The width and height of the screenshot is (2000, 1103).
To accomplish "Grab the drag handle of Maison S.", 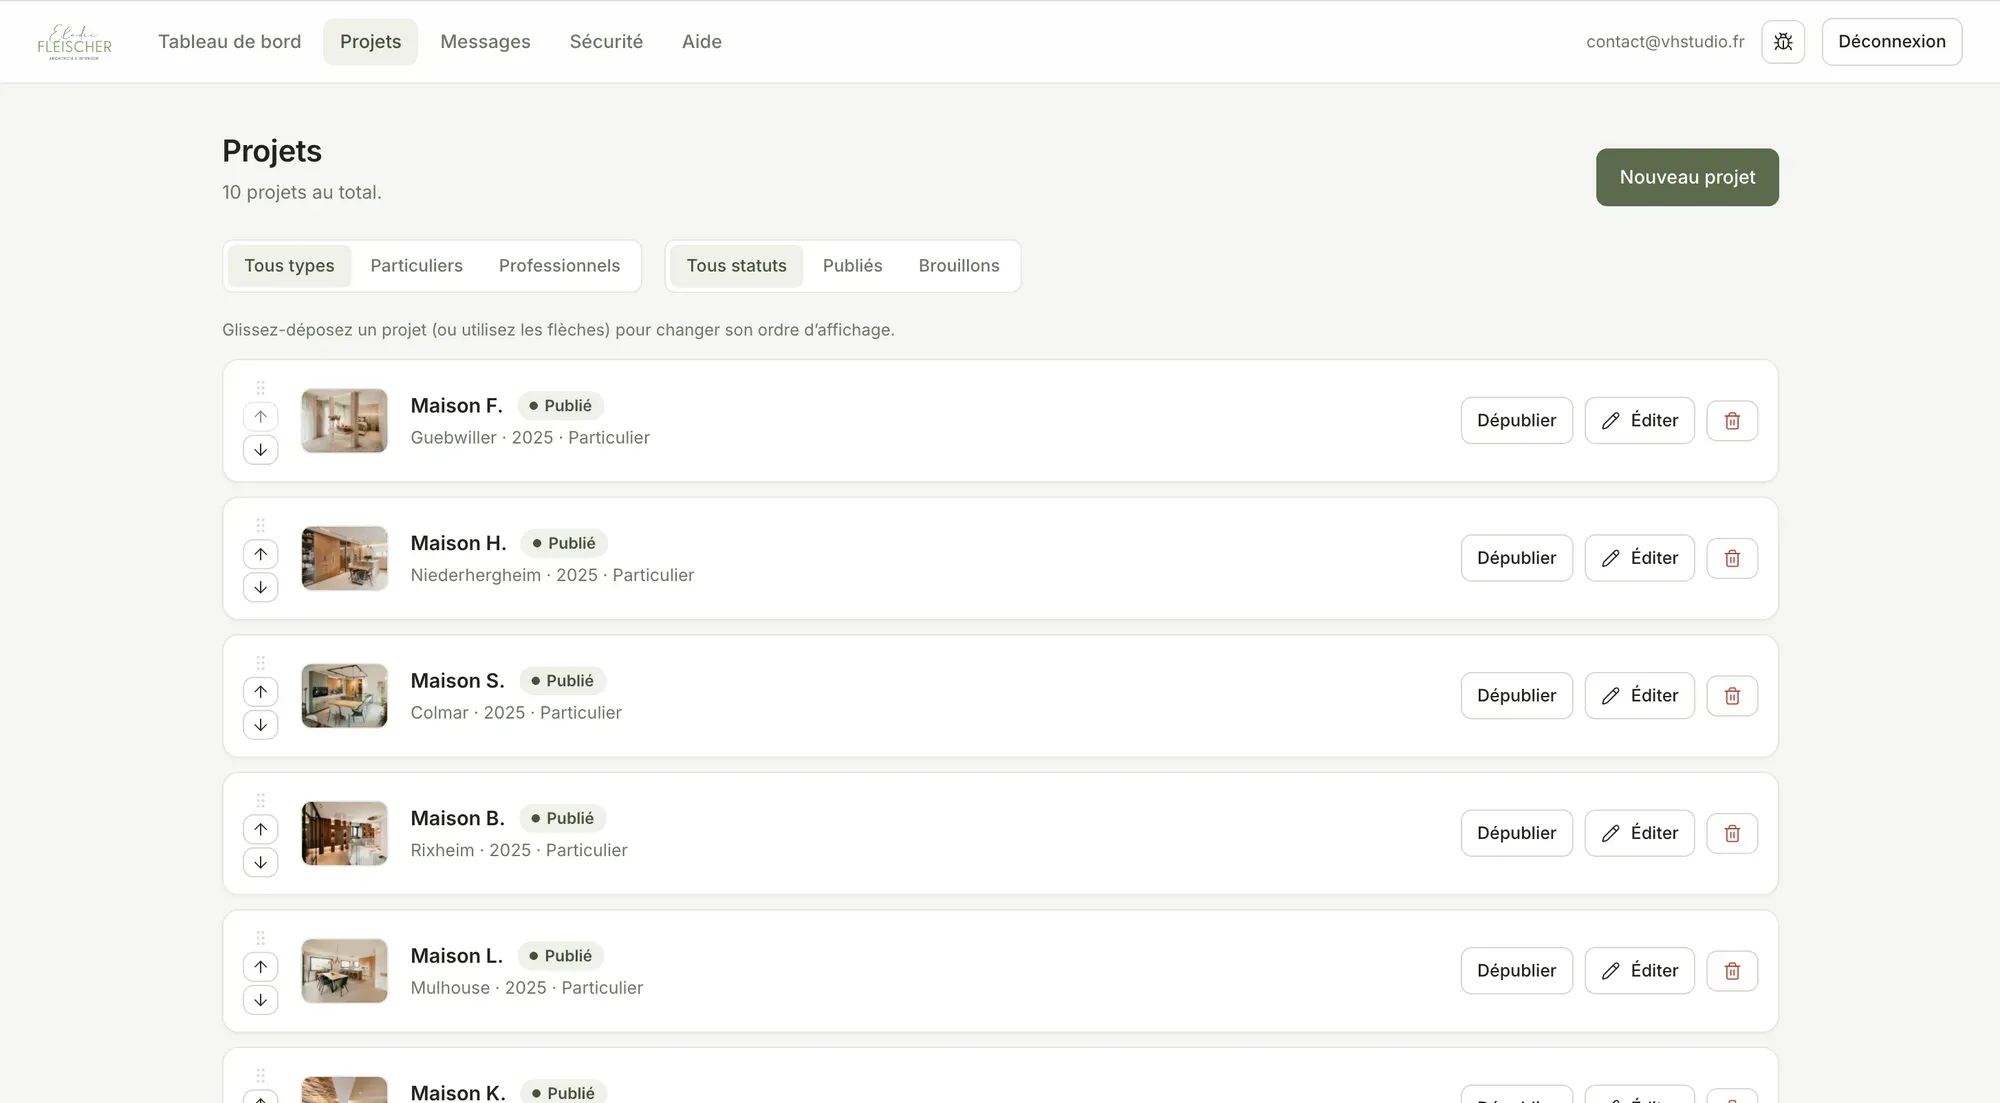I will pos(260,663).
